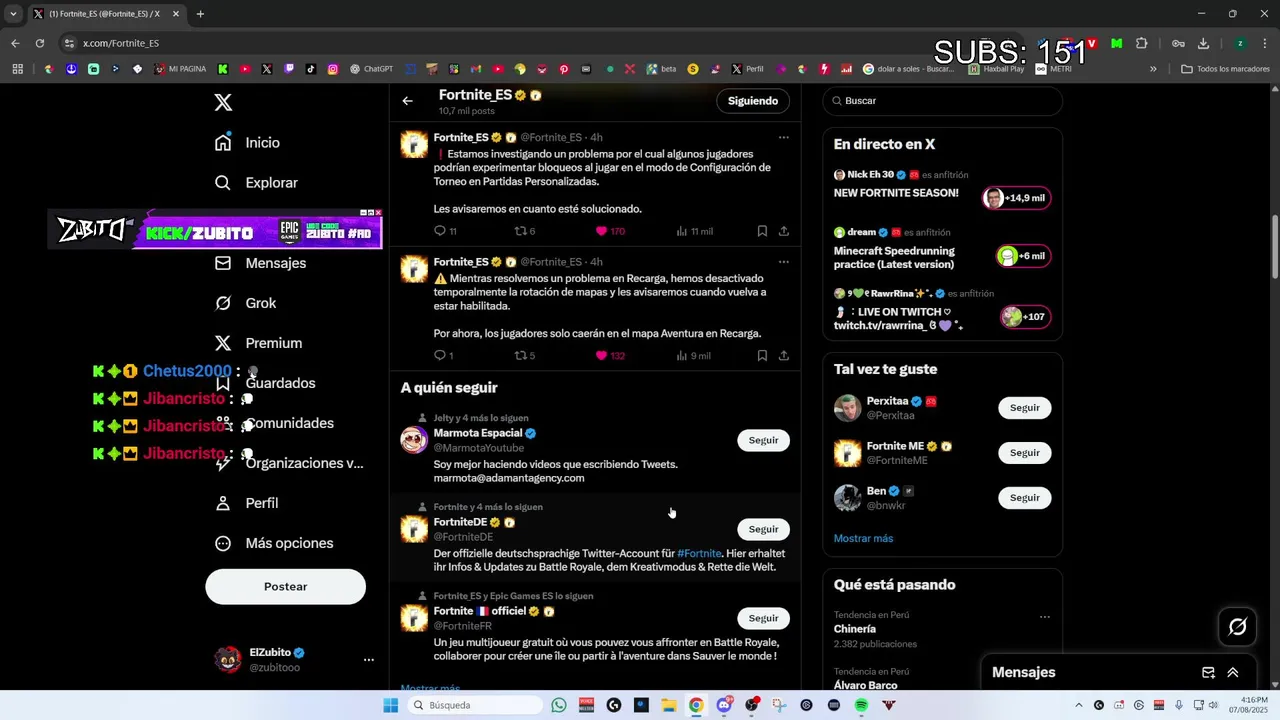Follow Perxitaa suggestion

coord(1024,408)
